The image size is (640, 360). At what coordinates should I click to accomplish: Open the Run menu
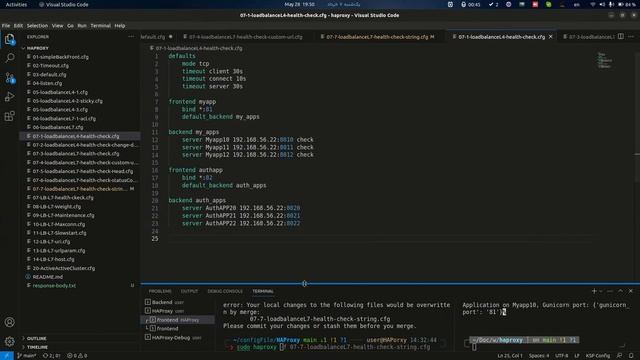point(82,25)
